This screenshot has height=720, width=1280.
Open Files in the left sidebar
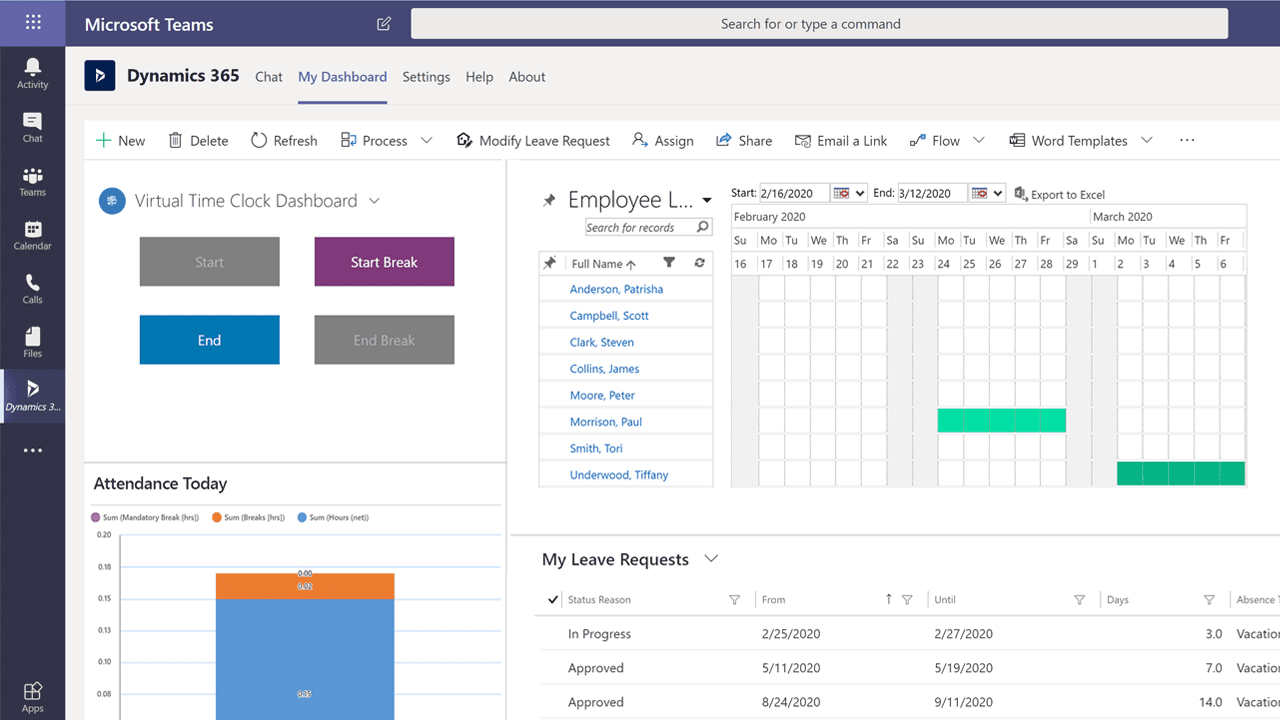(33, 342)
